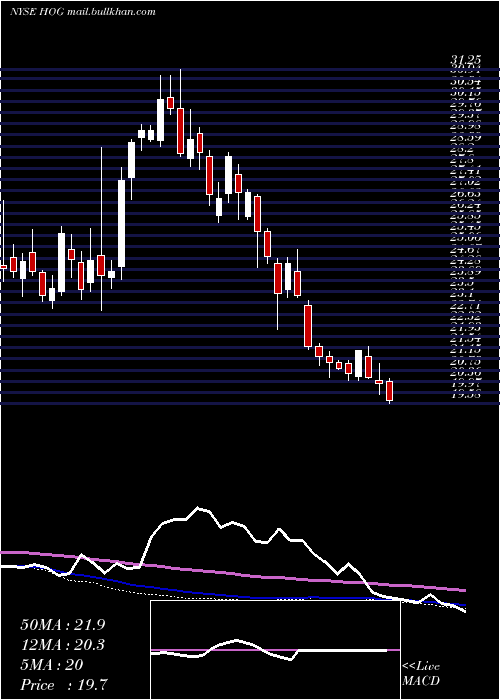This screenshot has height=700, width=500.
Task: Click the 31.25 price axis label
Action: (465, 60)
